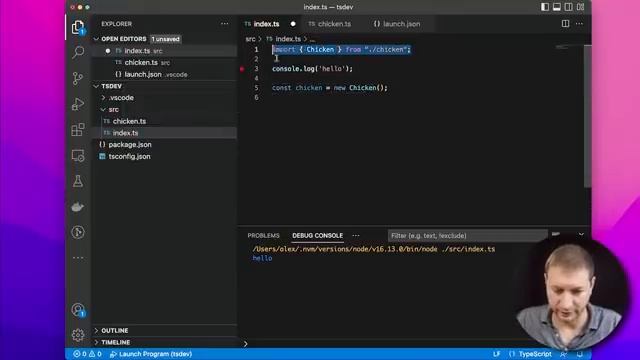The width and height of the screenshot is (640, 360).
Task: Toggle secondary side bar layout icon
Action: point(569,7)
